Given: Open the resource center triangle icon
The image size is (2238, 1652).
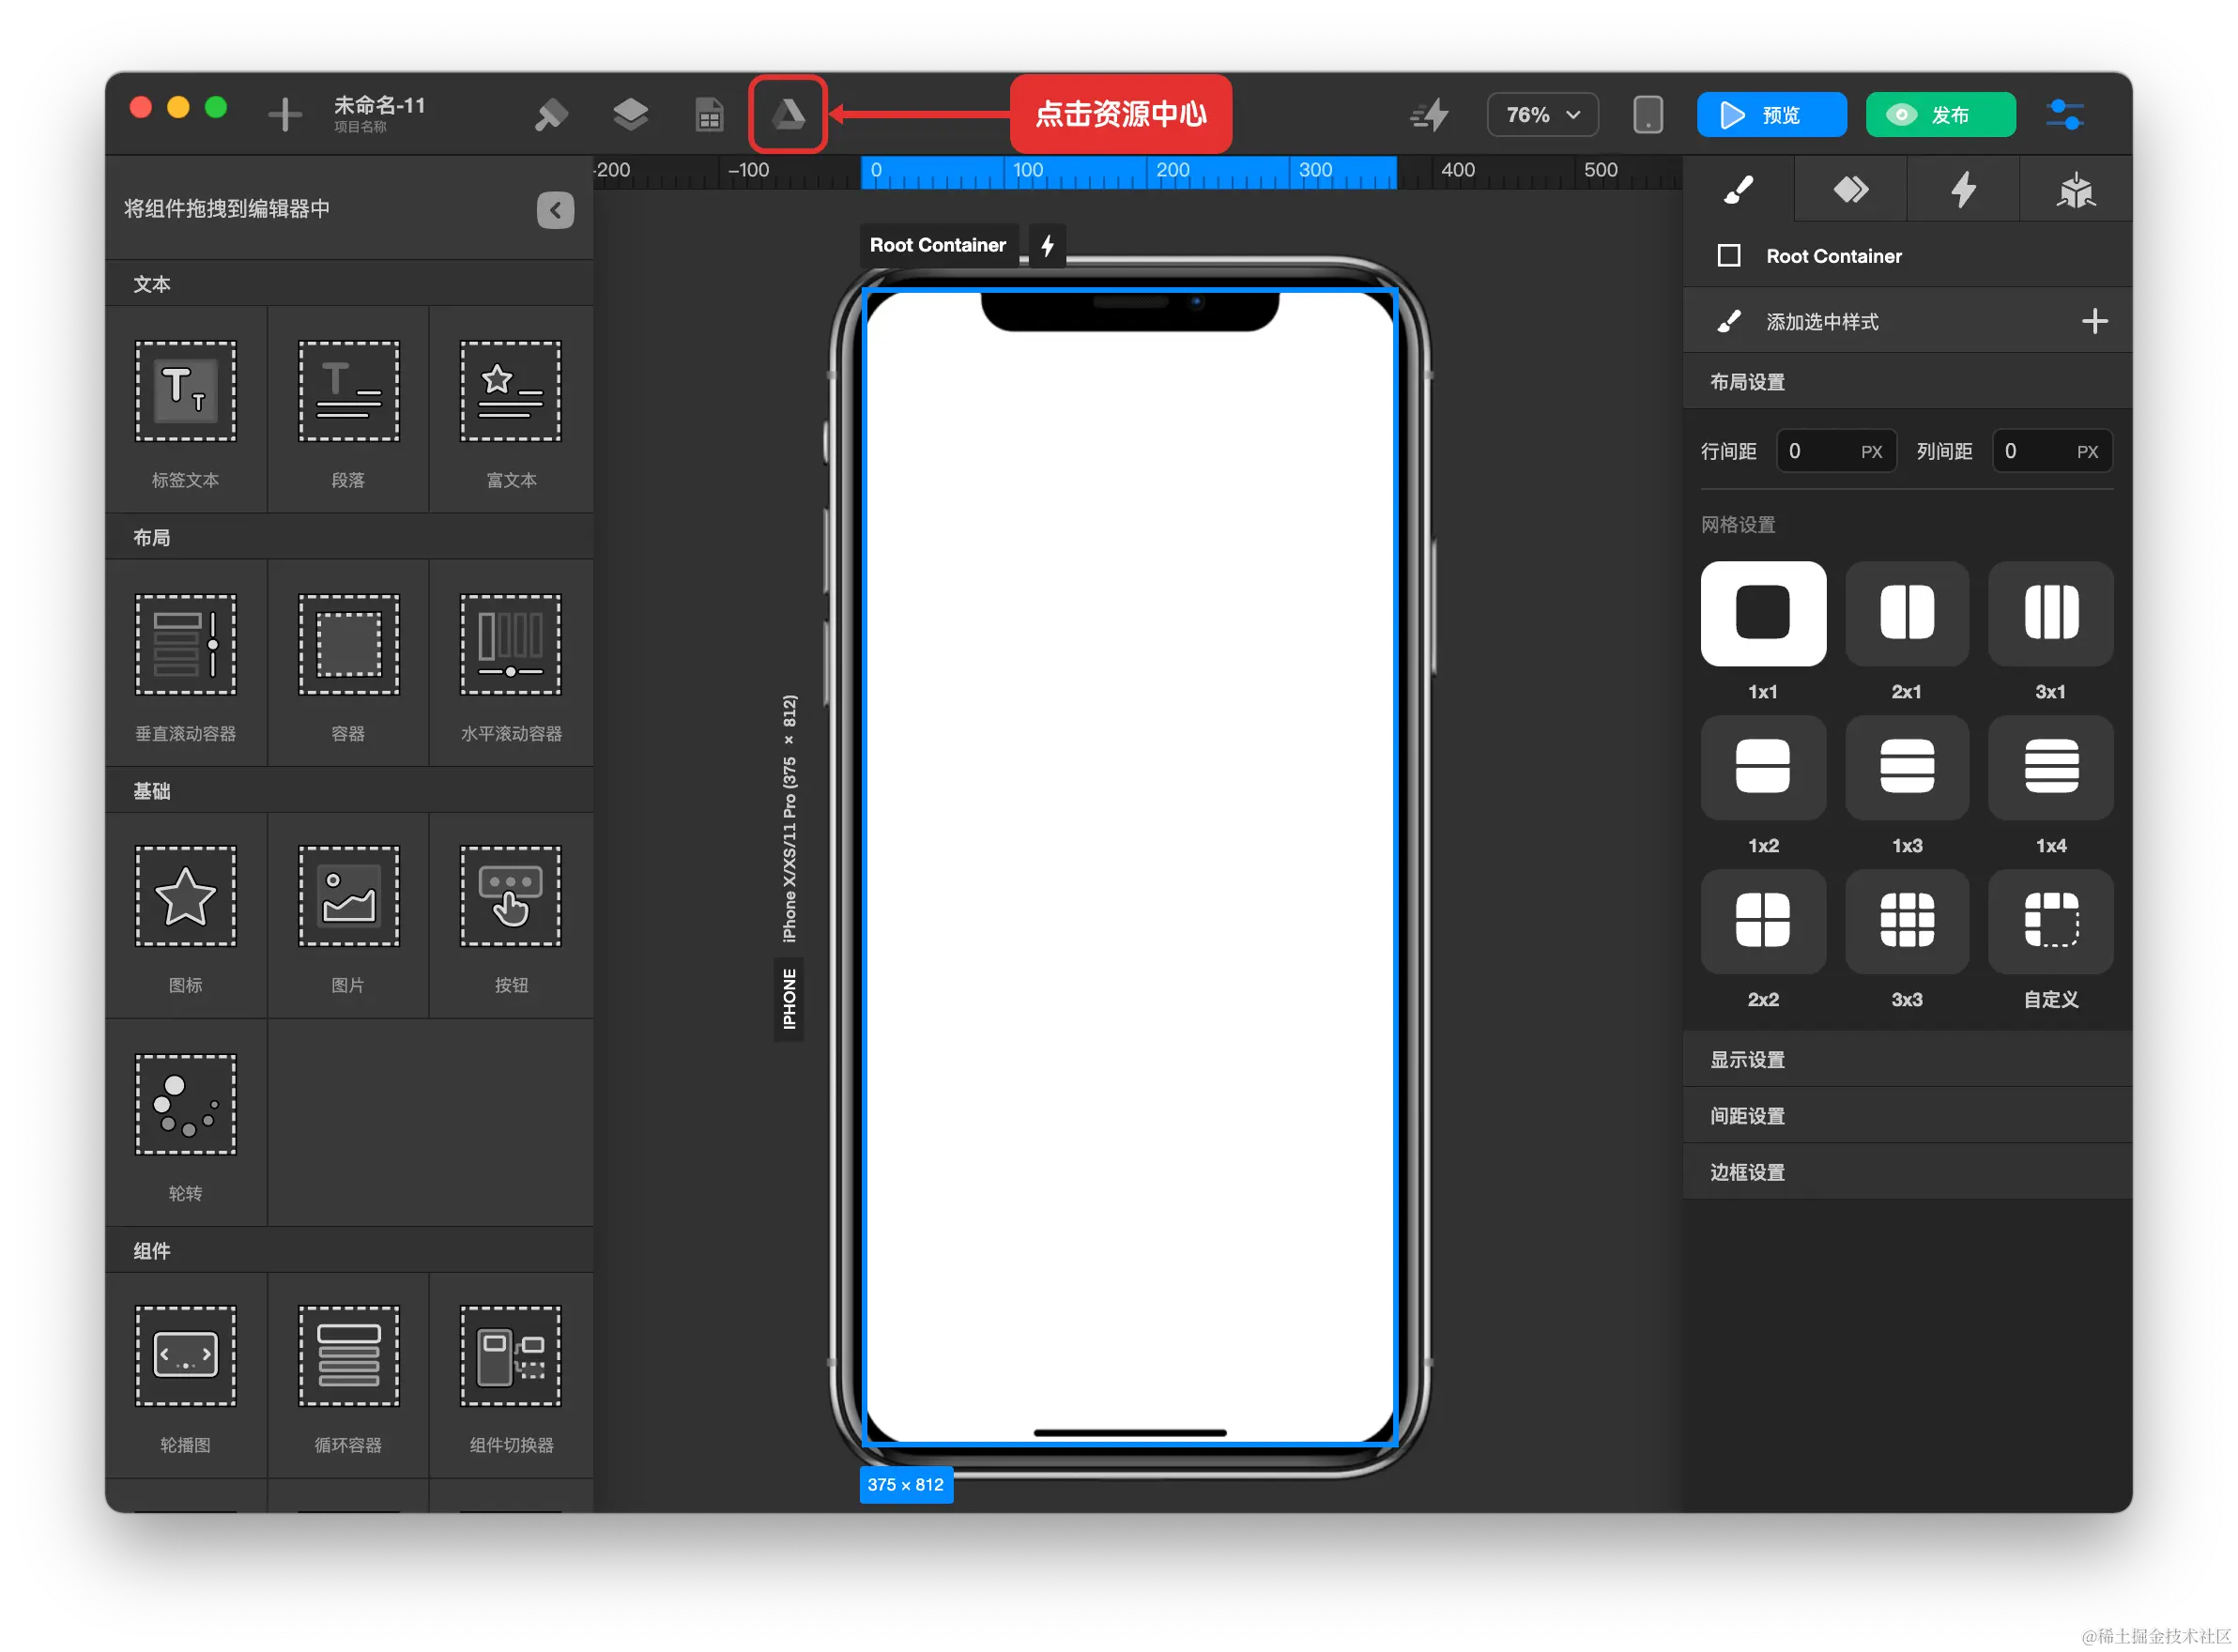Looking at the screenshot, I should coord(788,114).
